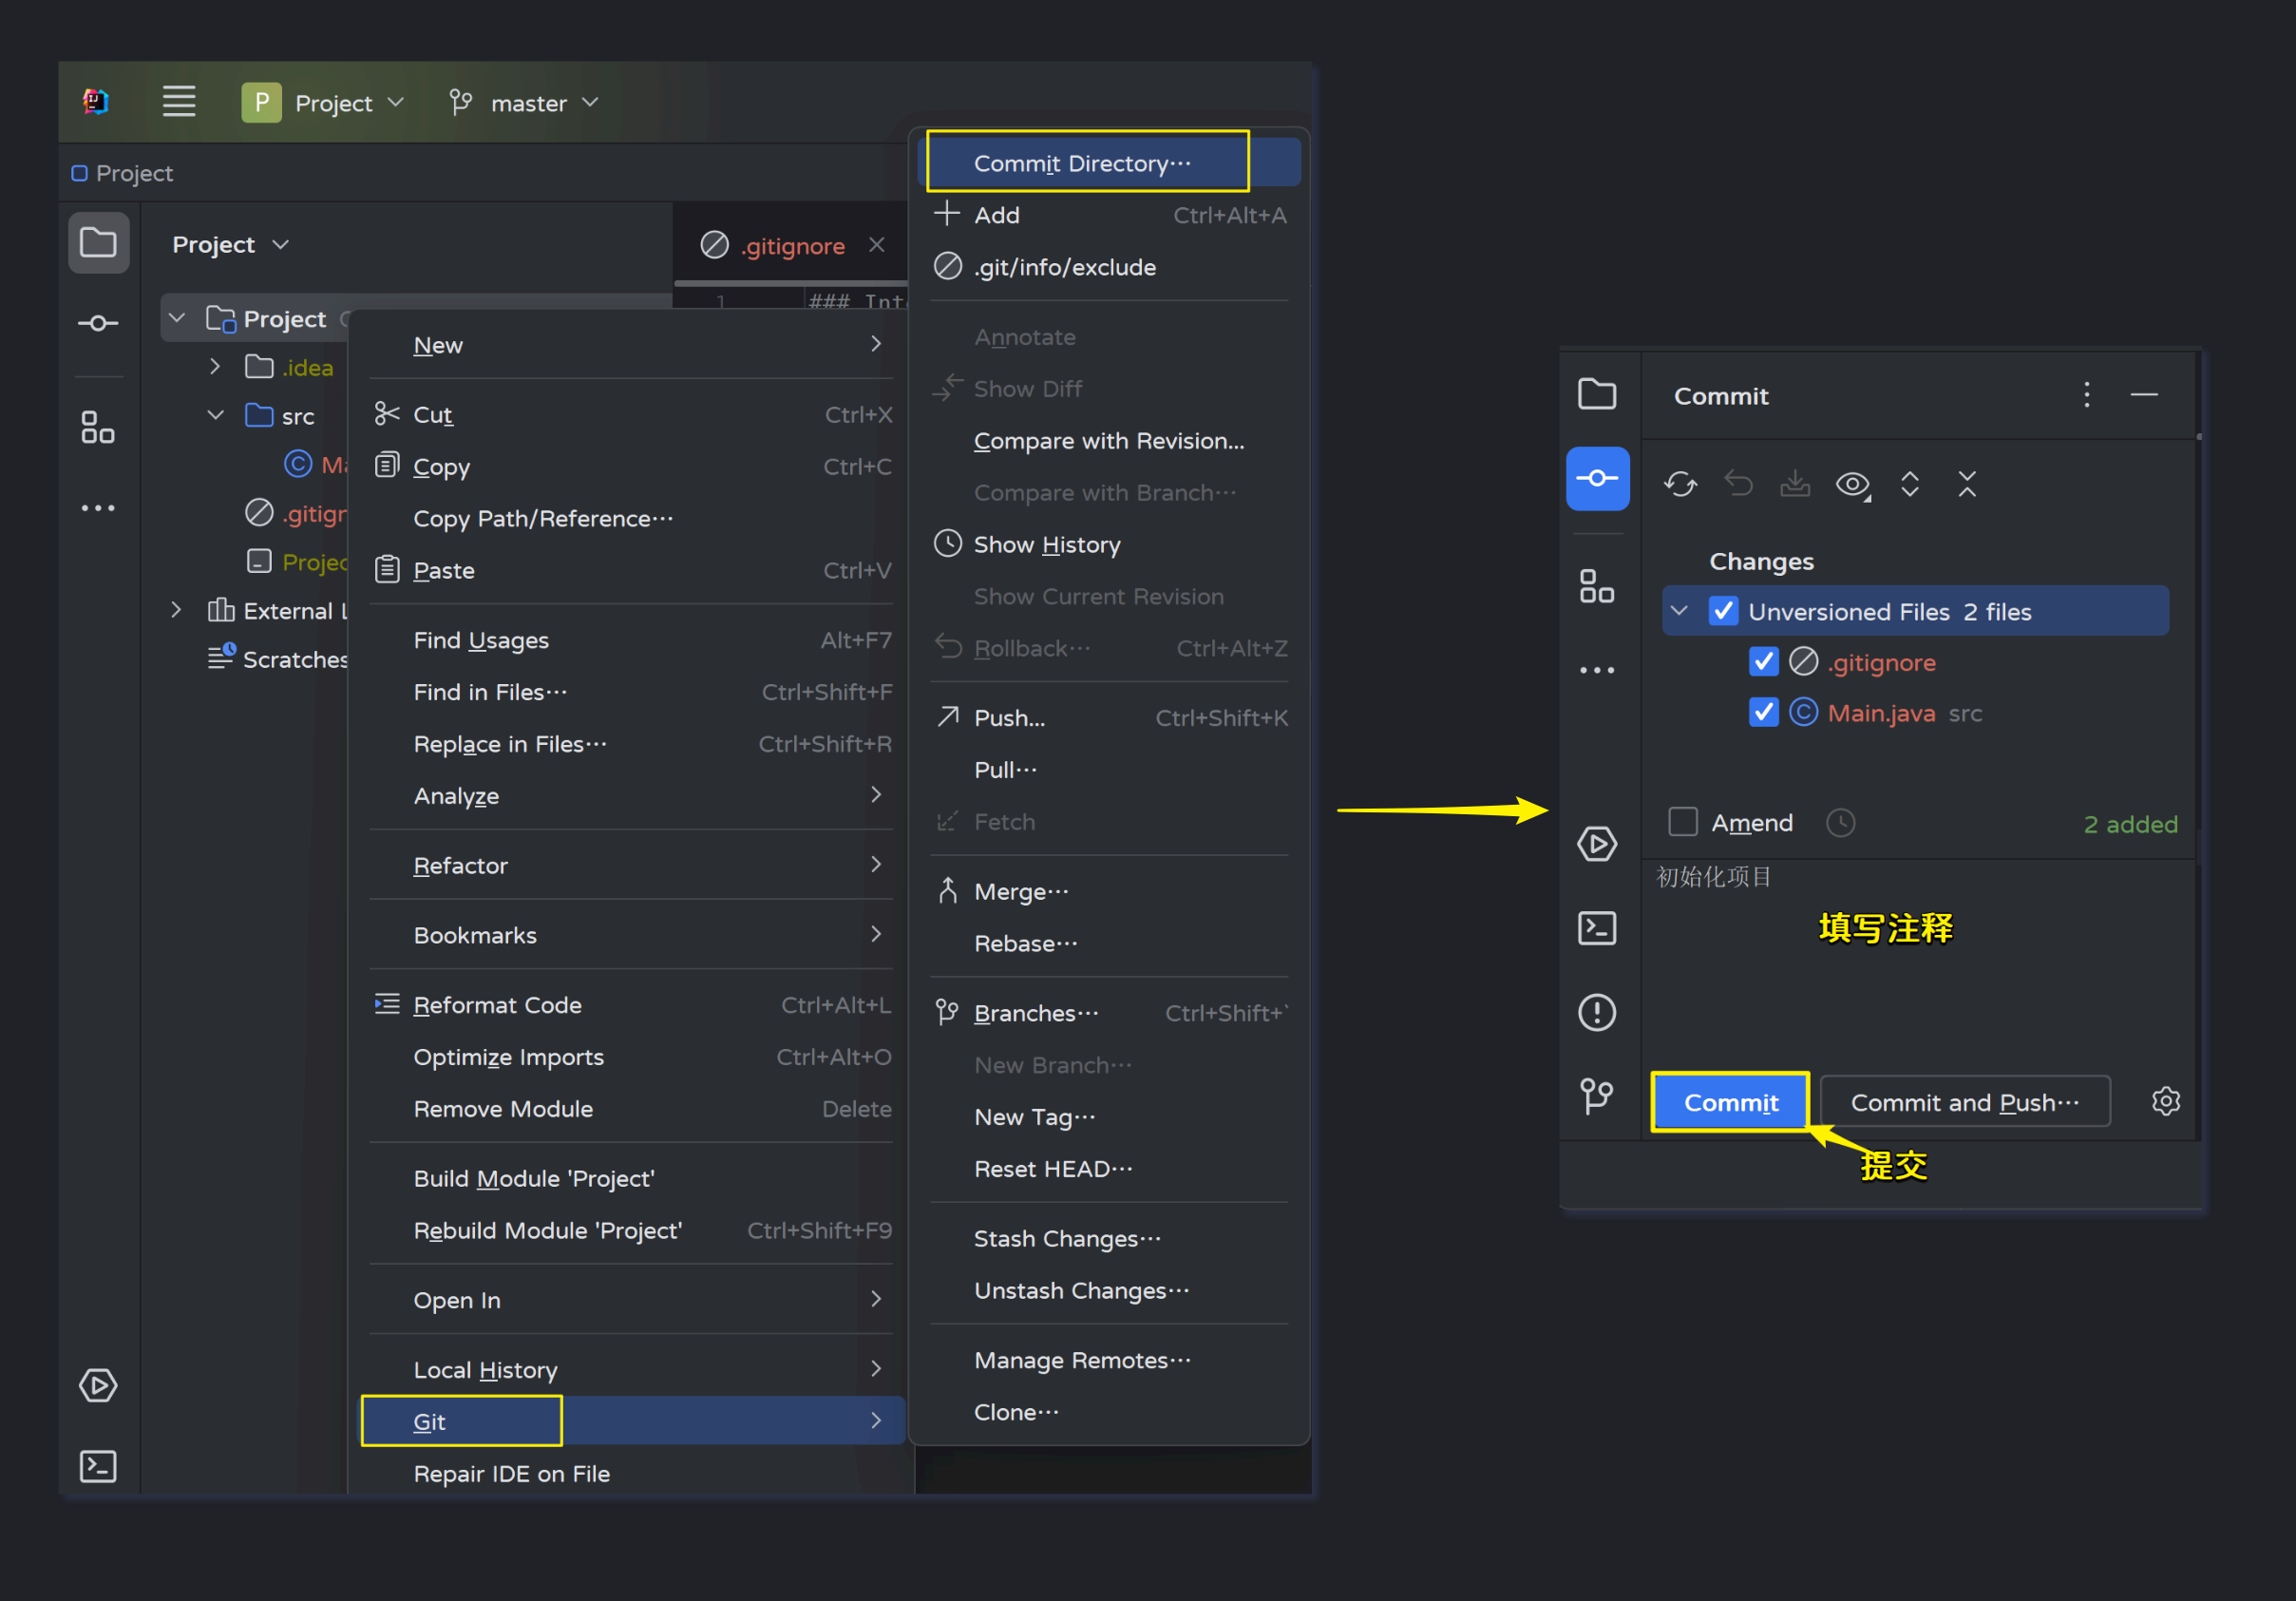Choose Show History from Git submenu
Image resolution: width=2296 pixels, height=1601 pixels.
pyautogui.click(x=1046, y=544)
